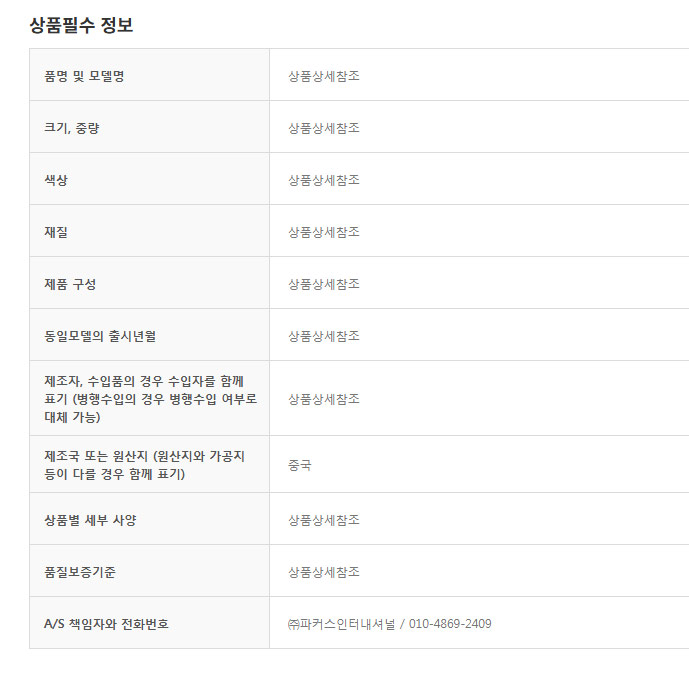Click the ㈜파커스인터내셔널 phone number text
The width and height of the screenshot is (689, 677).
pyautogui.click(x=390, y=624)
